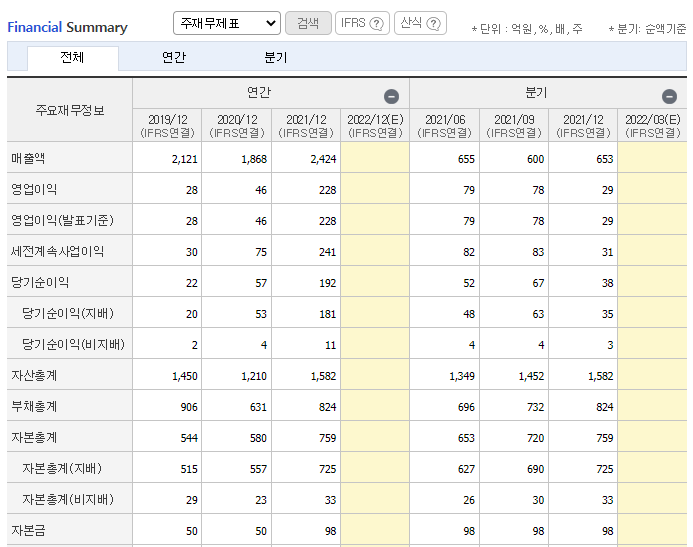Click the 1,349 자산총계 value for 2021/06
Viewport: 693px width, 547px height.
[x=462, y=376]
